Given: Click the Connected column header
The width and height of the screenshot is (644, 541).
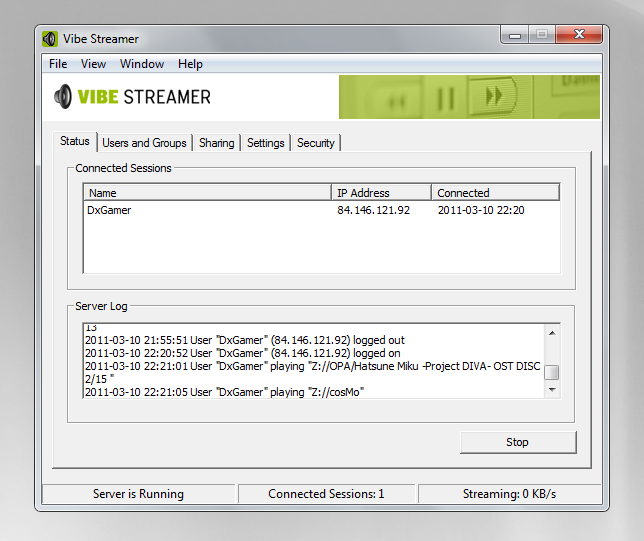Looking at the screenshot, I should coord(495,193).
